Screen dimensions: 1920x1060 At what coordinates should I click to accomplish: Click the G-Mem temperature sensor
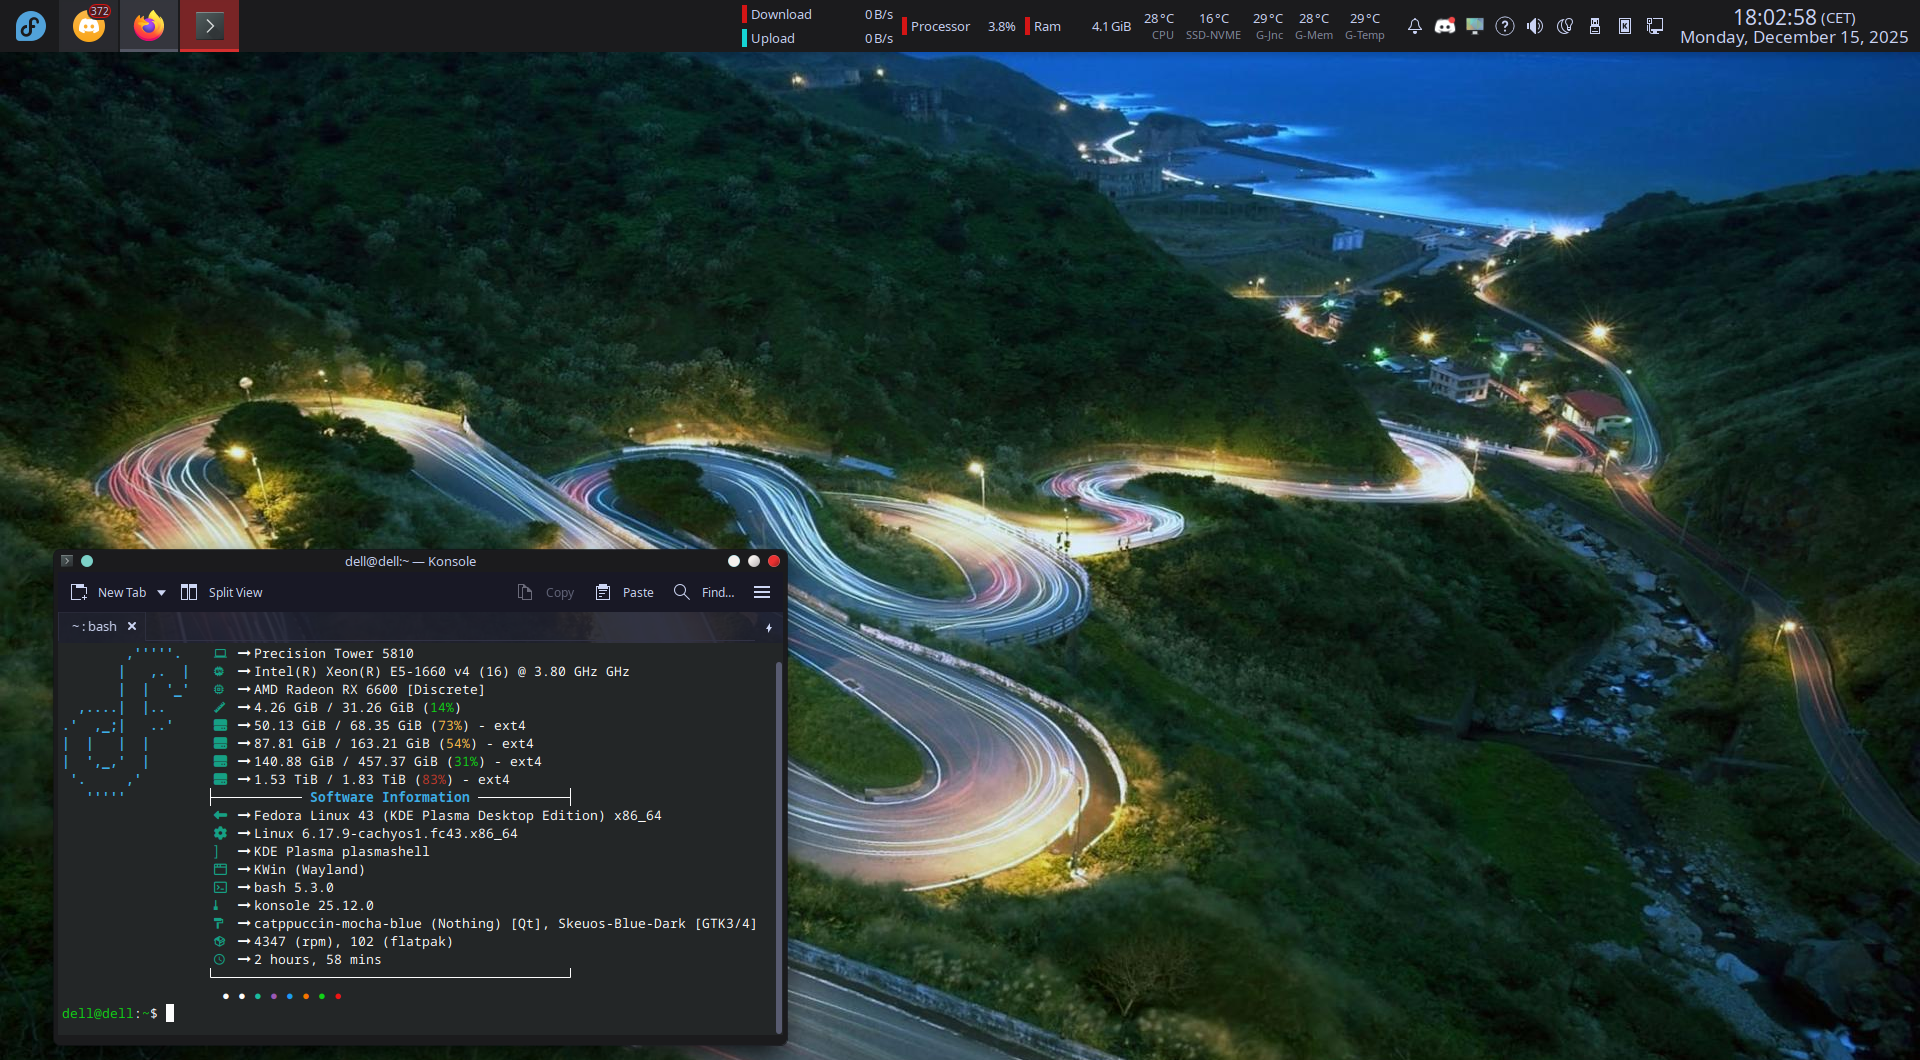point(1314,26)
